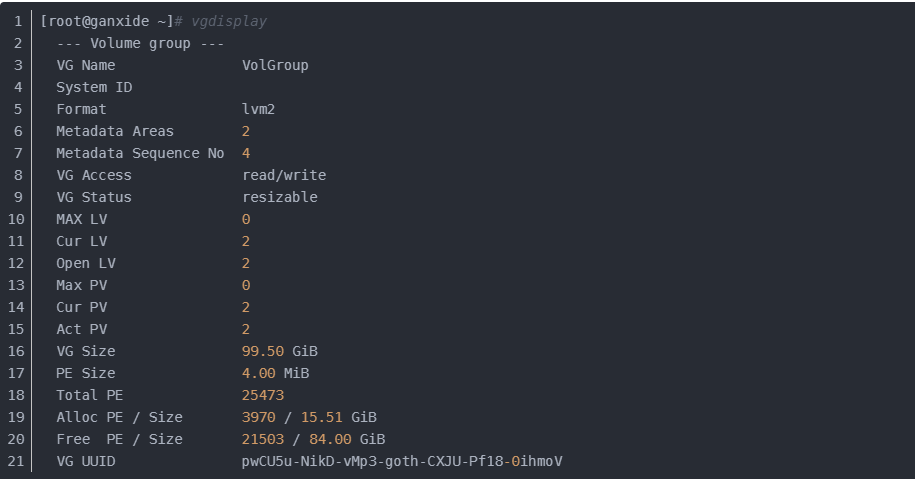Click the VolGroup name value

[x=275, y=65]
